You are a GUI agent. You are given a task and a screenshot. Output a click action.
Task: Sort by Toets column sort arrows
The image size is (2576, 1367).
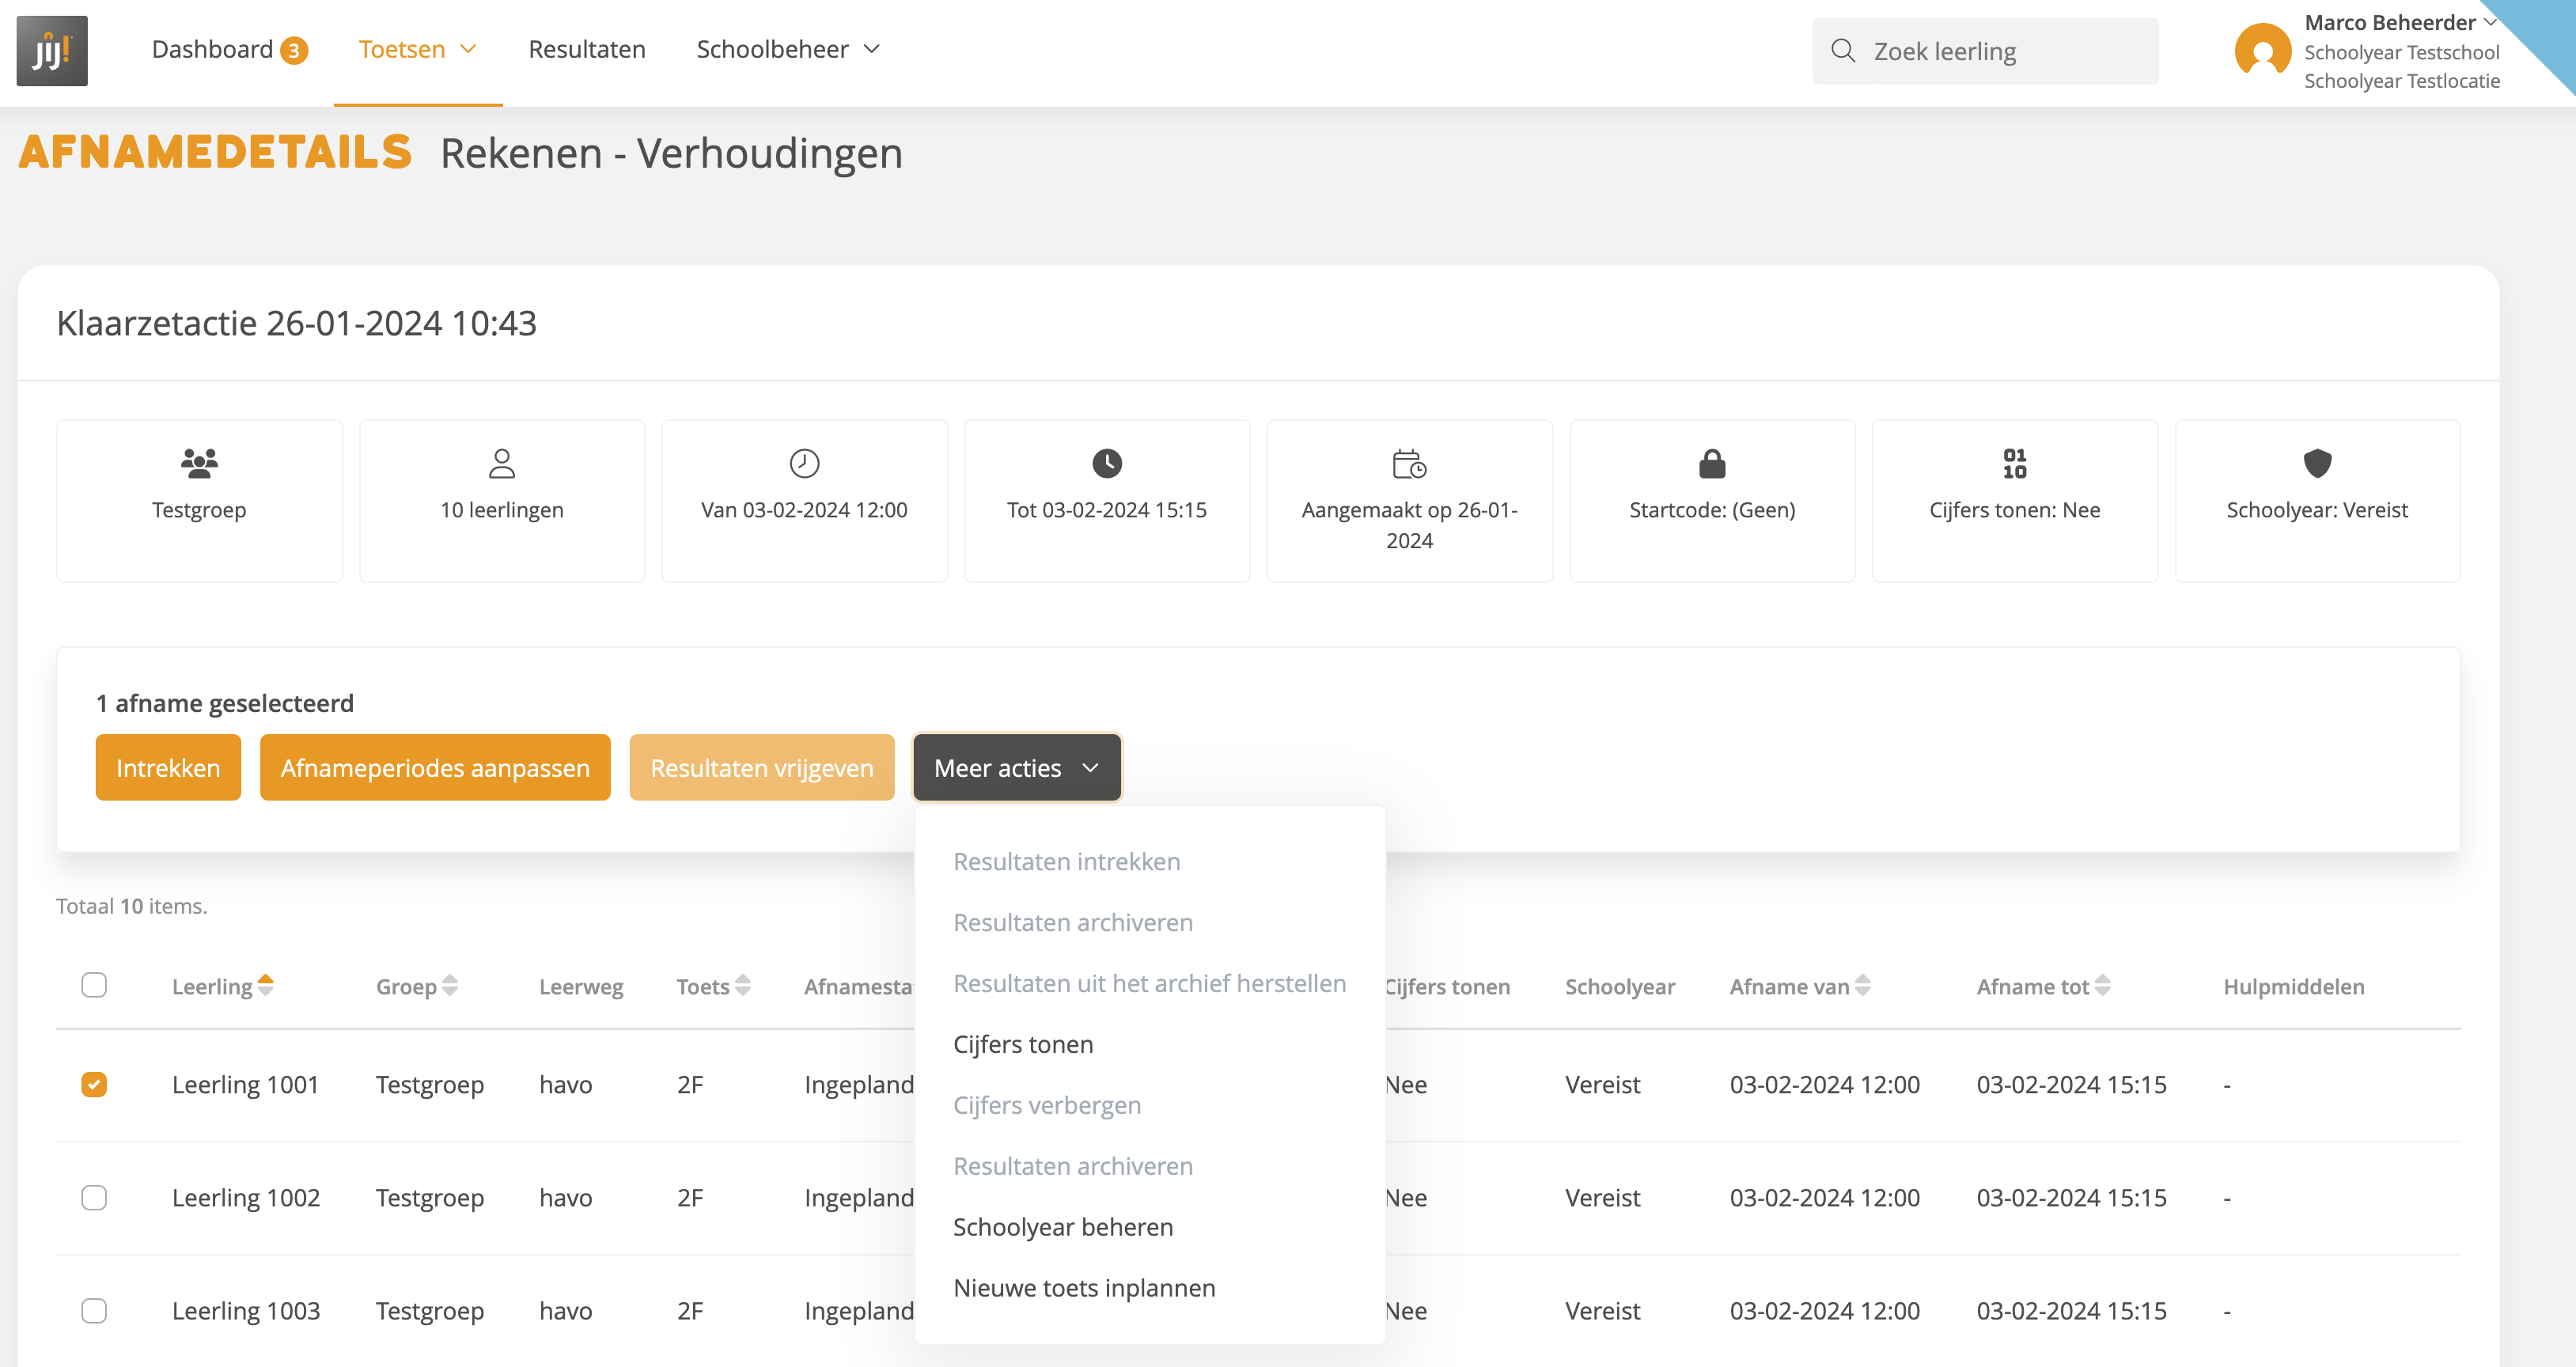[743, 986]
